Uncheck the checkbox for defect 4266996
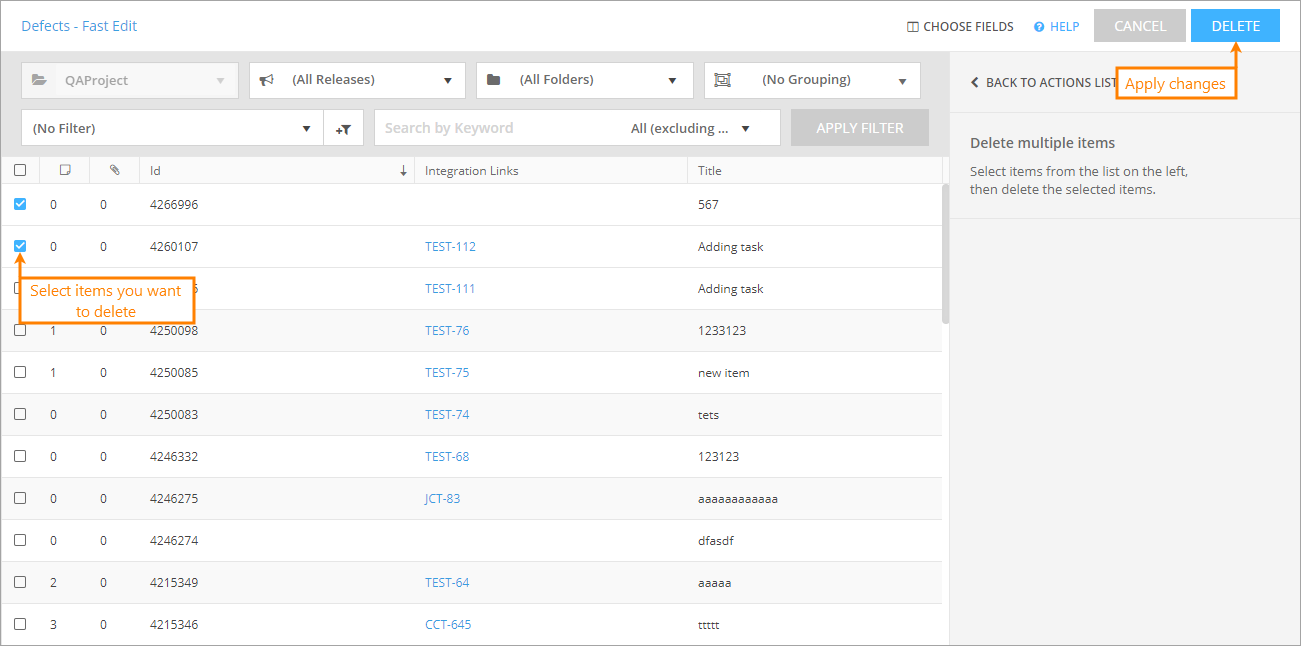Image resolution: width=1301 pixels, height=646 pixels. coord(20,204)
